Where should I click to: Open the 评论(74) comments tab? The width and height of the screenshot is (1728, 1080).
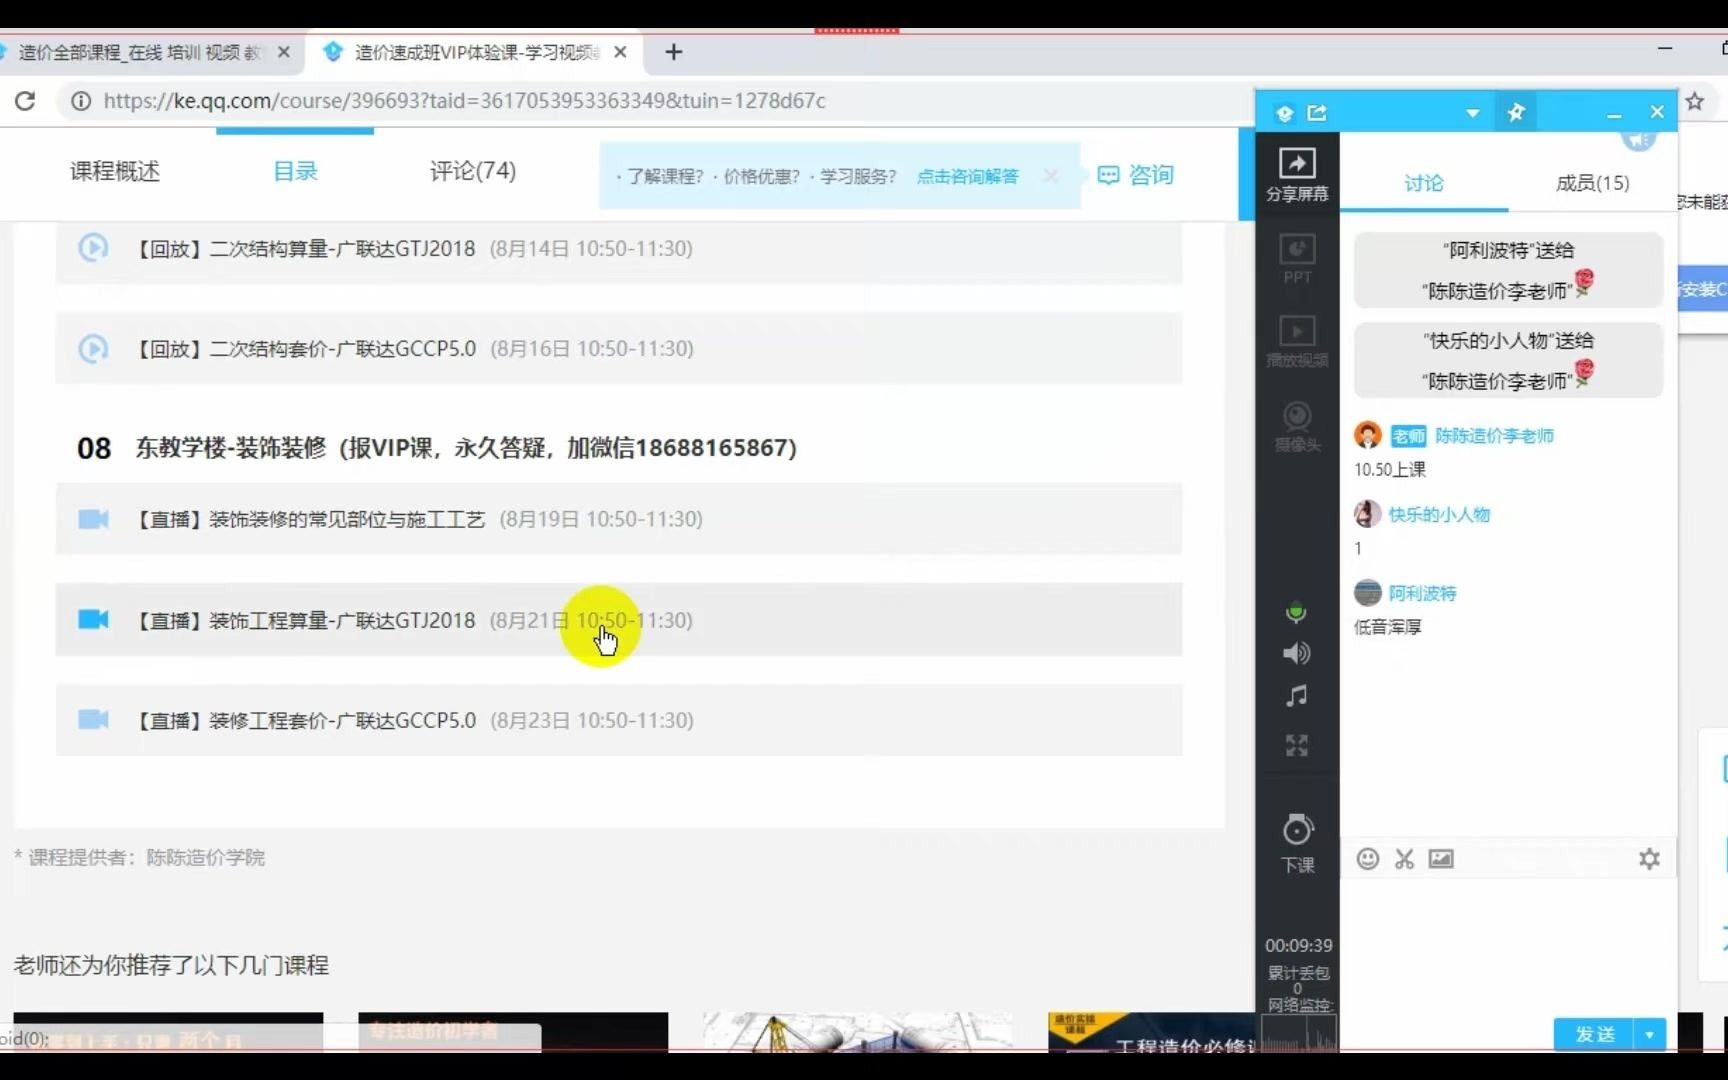coord(473,172)
